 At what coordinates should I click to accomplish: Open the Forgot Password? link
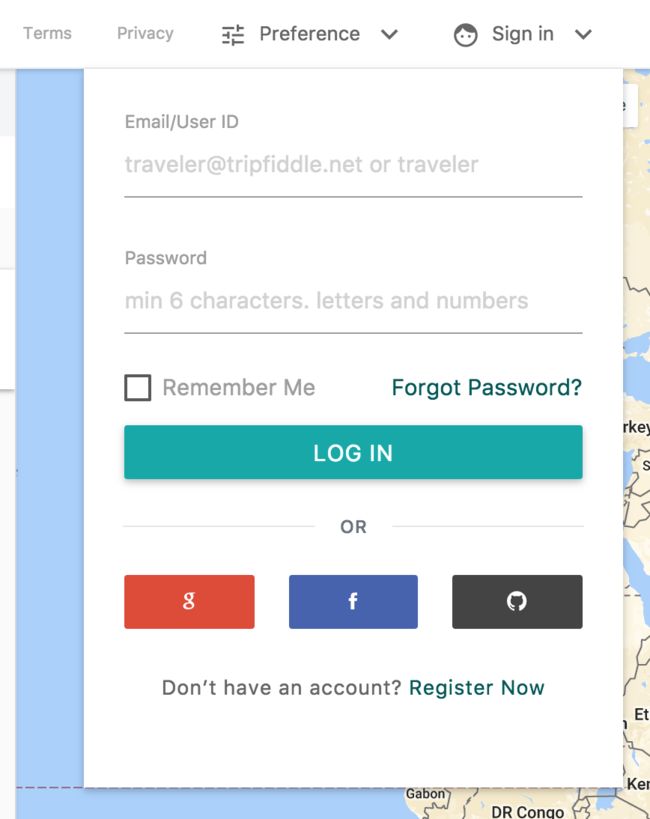click(x=487, y=388)
